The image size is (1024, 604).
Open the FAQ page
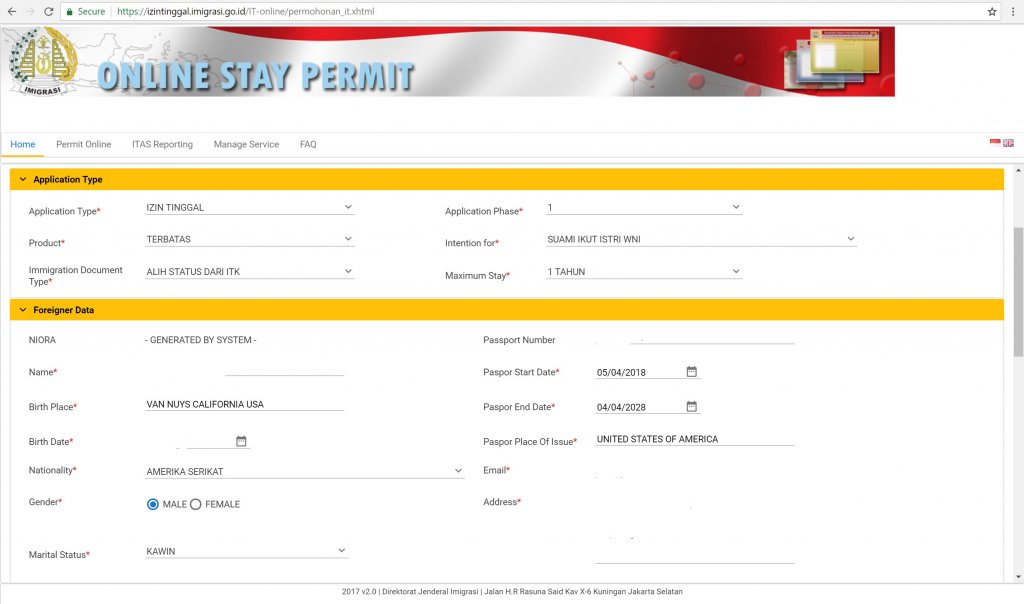coord(308,145)
